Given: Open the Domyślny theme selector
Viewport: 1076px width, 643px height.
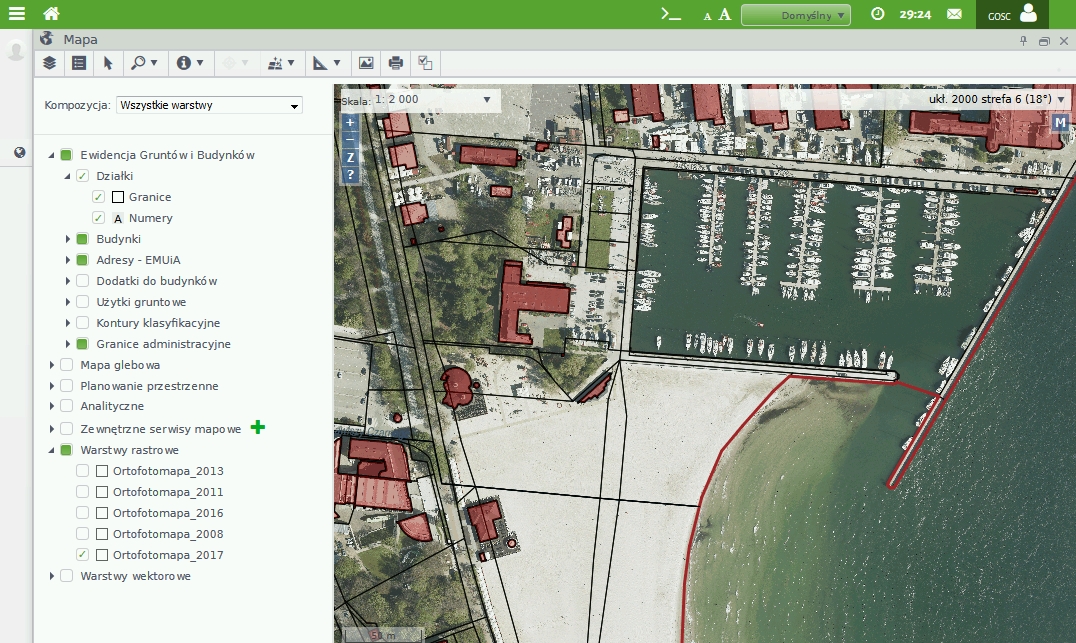Looking at the screenshot, I should click(x=795, y=15).
